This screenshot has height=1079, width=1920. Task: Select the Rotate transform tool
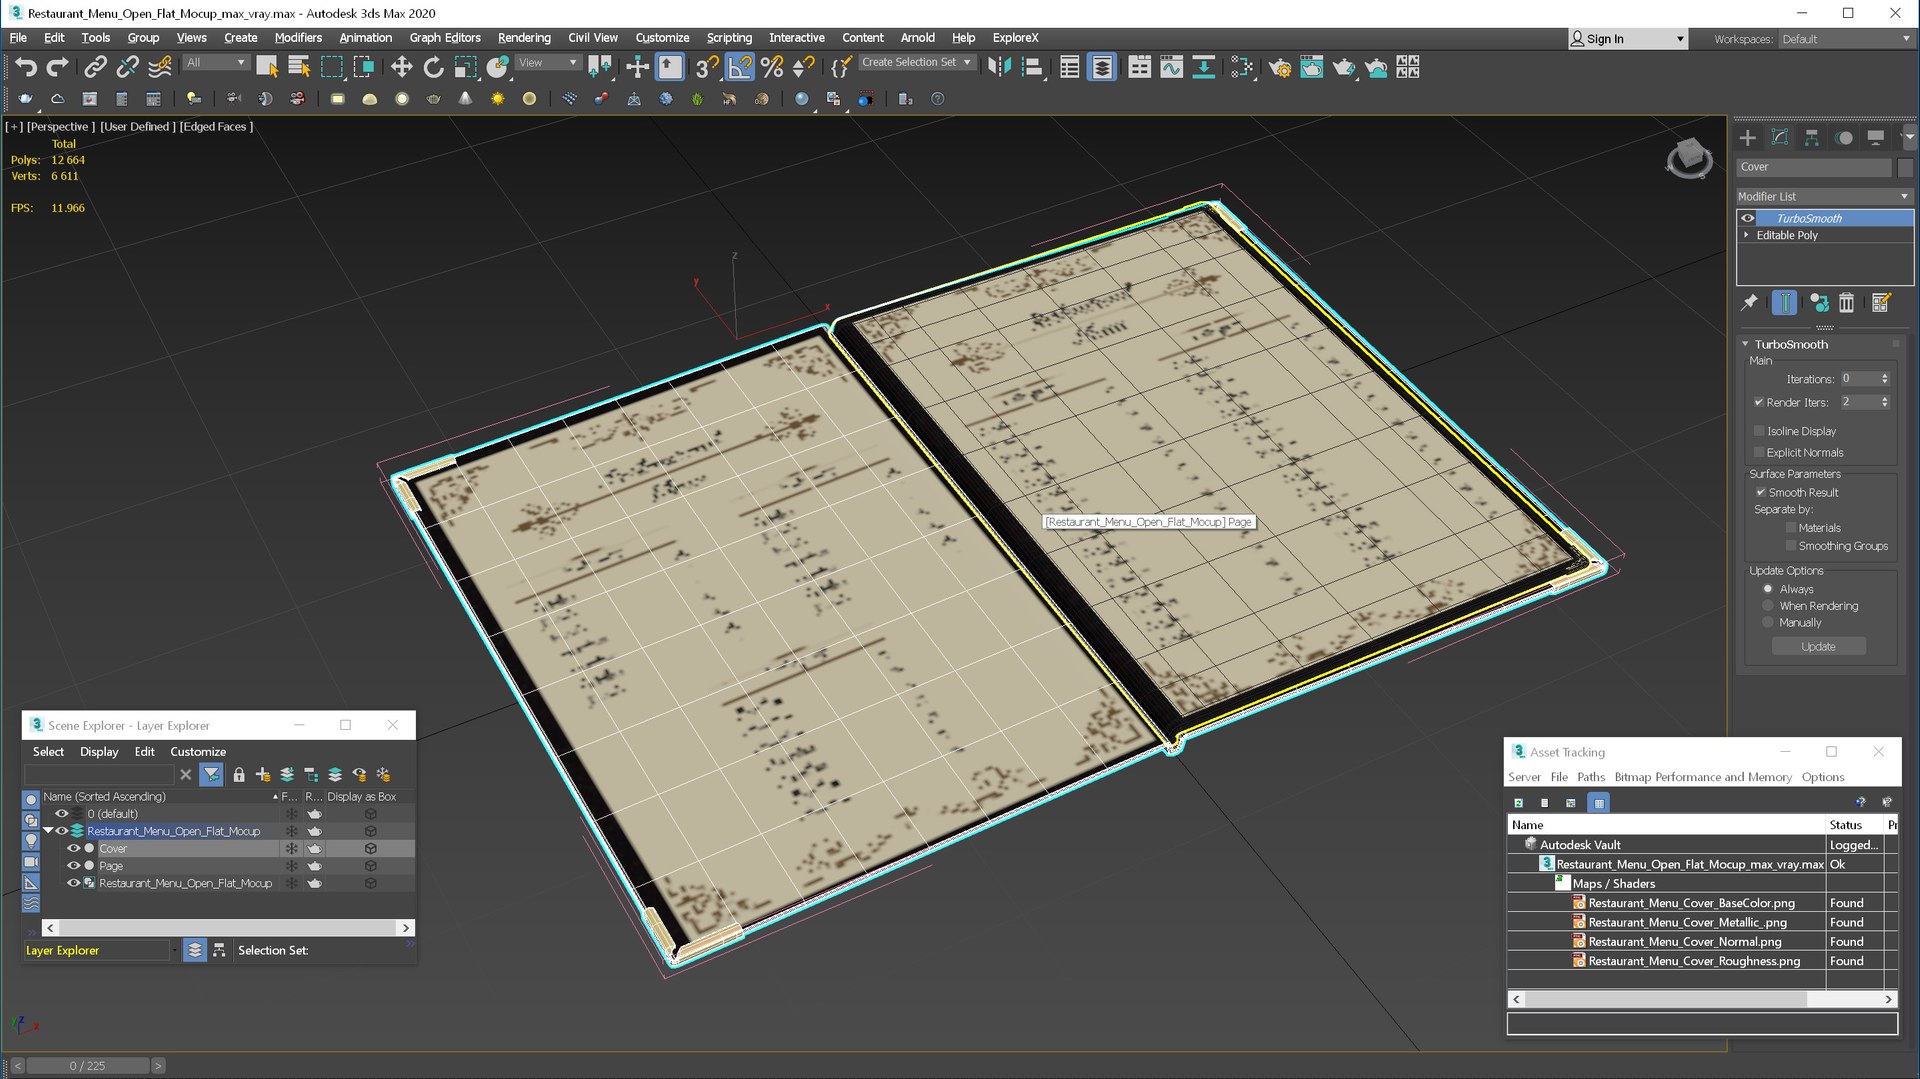tap(433, 67)
